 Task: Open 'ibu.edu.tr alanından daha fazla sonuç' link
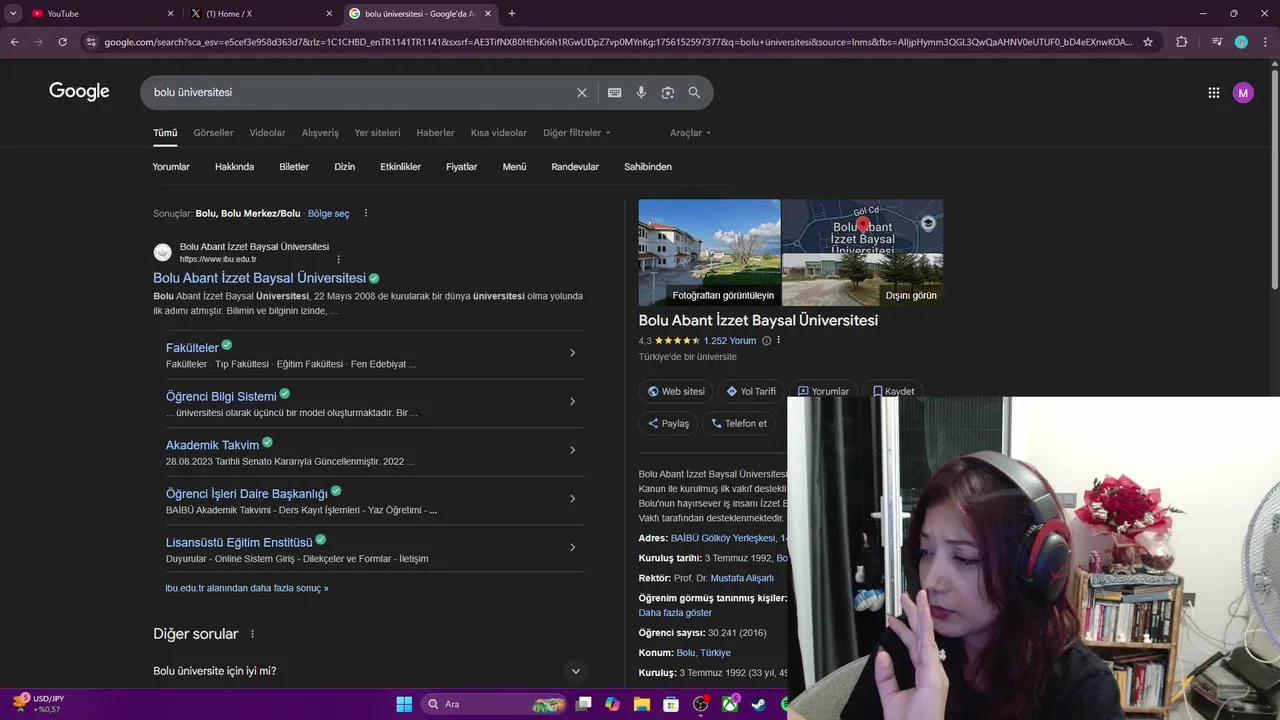click(x=247, y=588)
